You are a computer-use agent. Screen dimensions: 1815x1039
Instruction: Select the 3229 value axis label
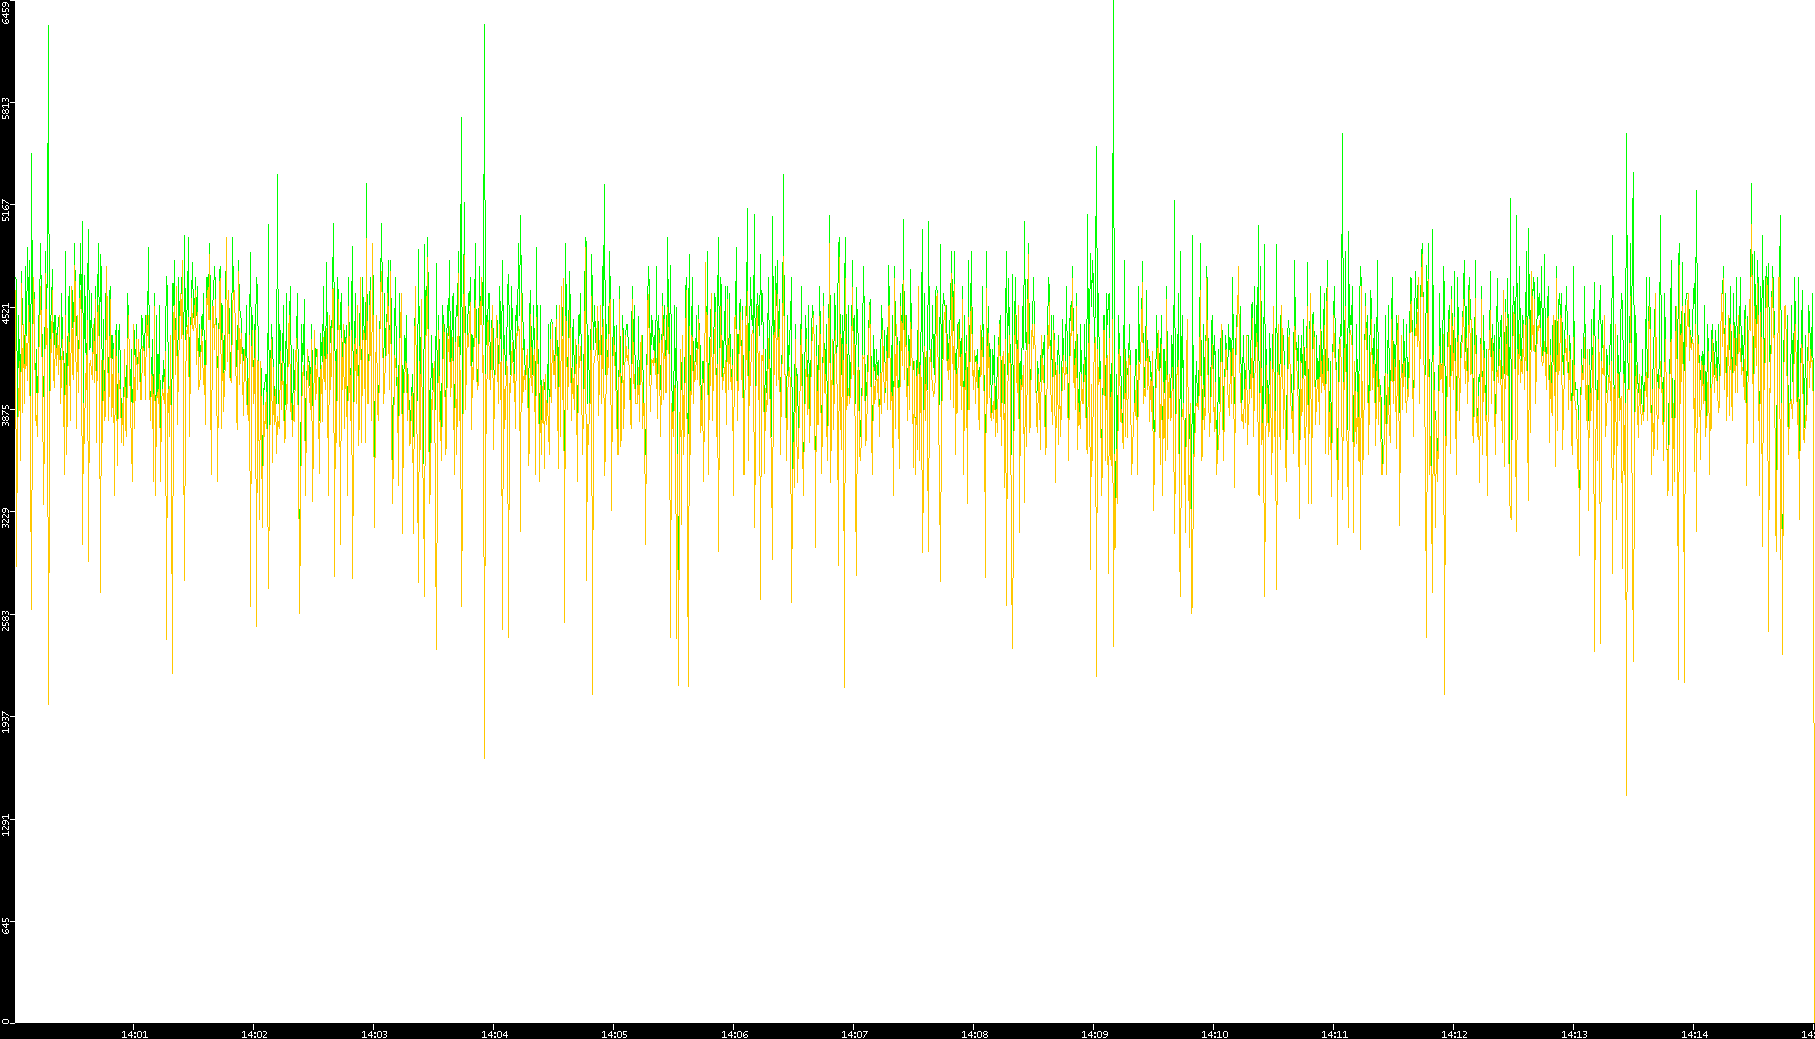tap(6, 518)
